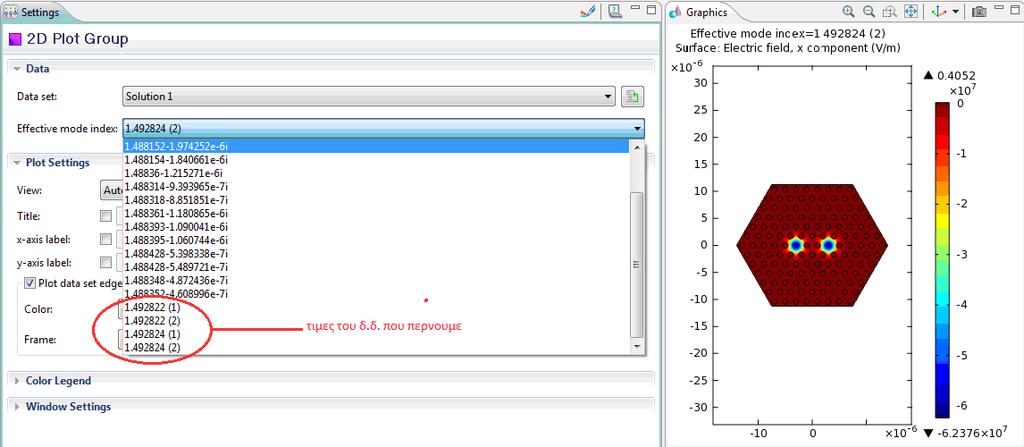Select the Zoom Box tool
1024x447 pixels.
pyautogui.click(x=889, y=12)
